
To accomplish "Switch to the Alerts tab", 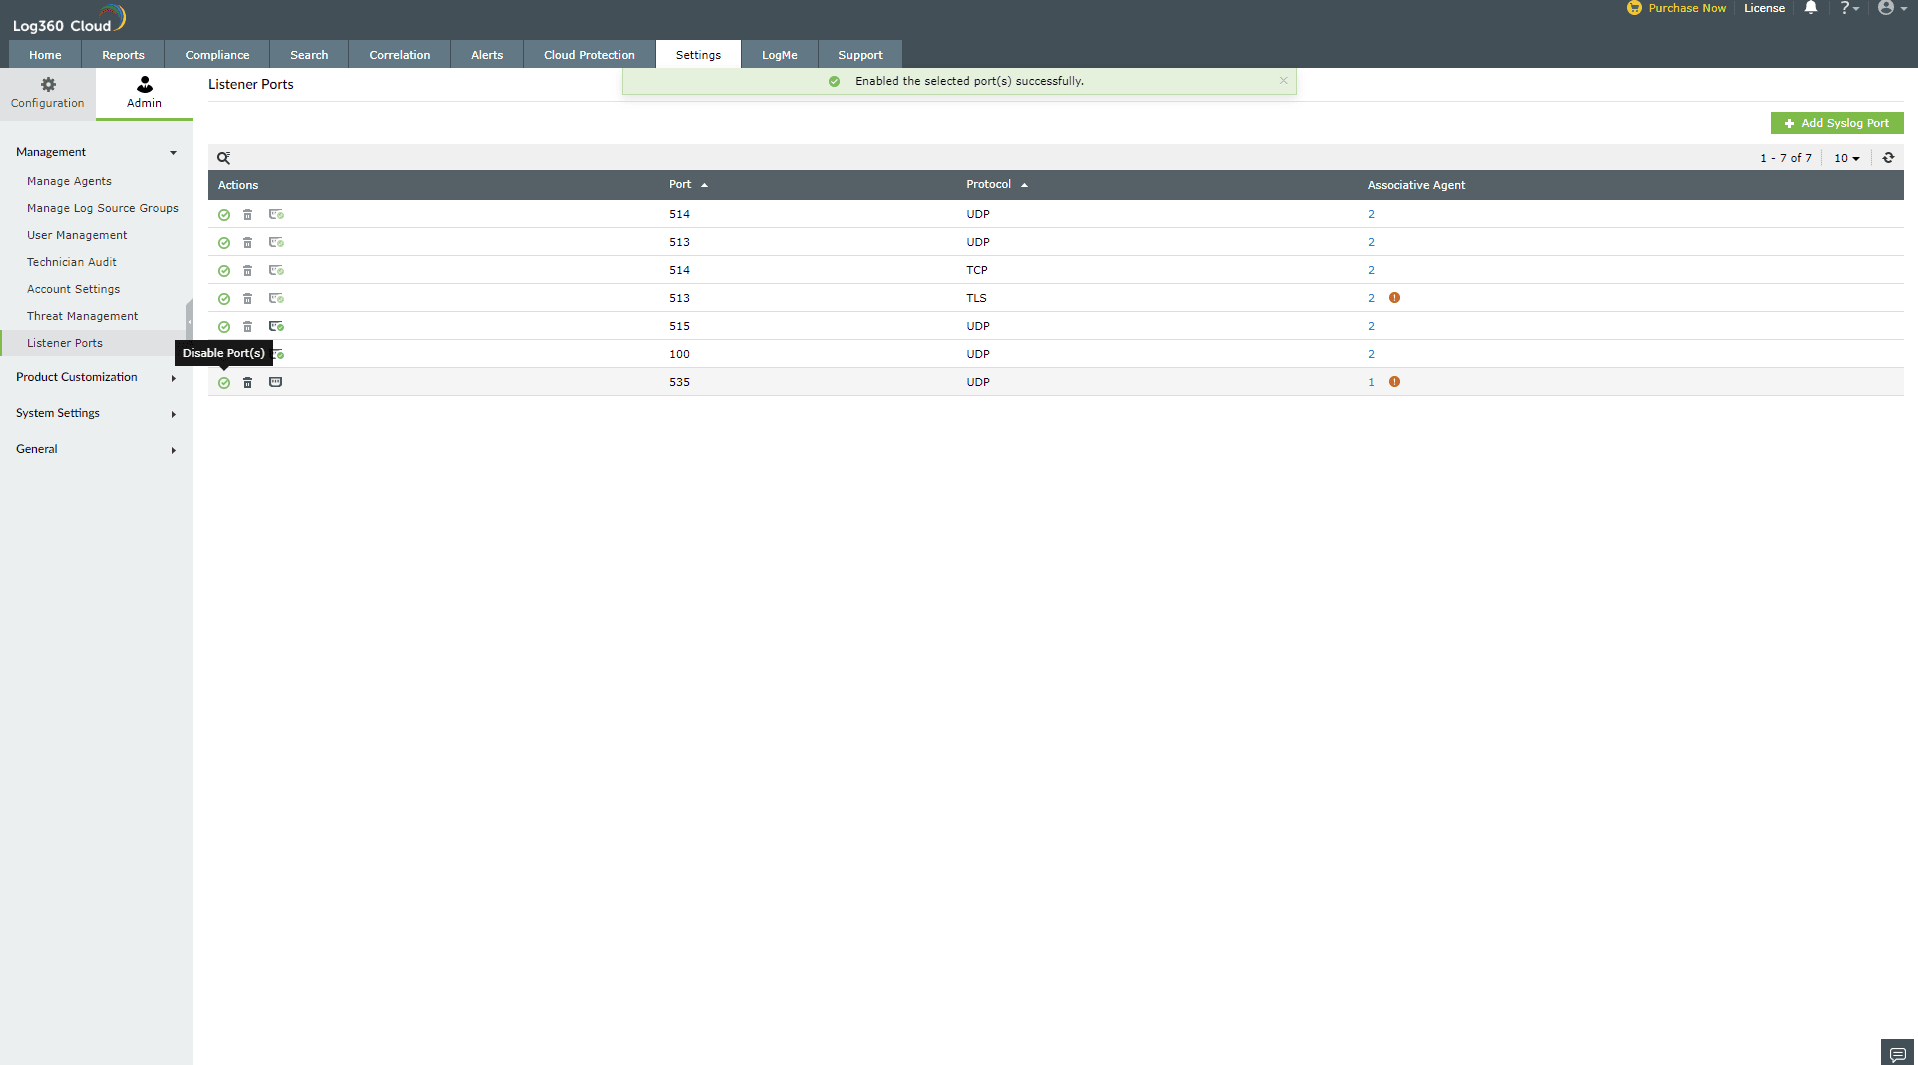I will [x=487, y=55].
